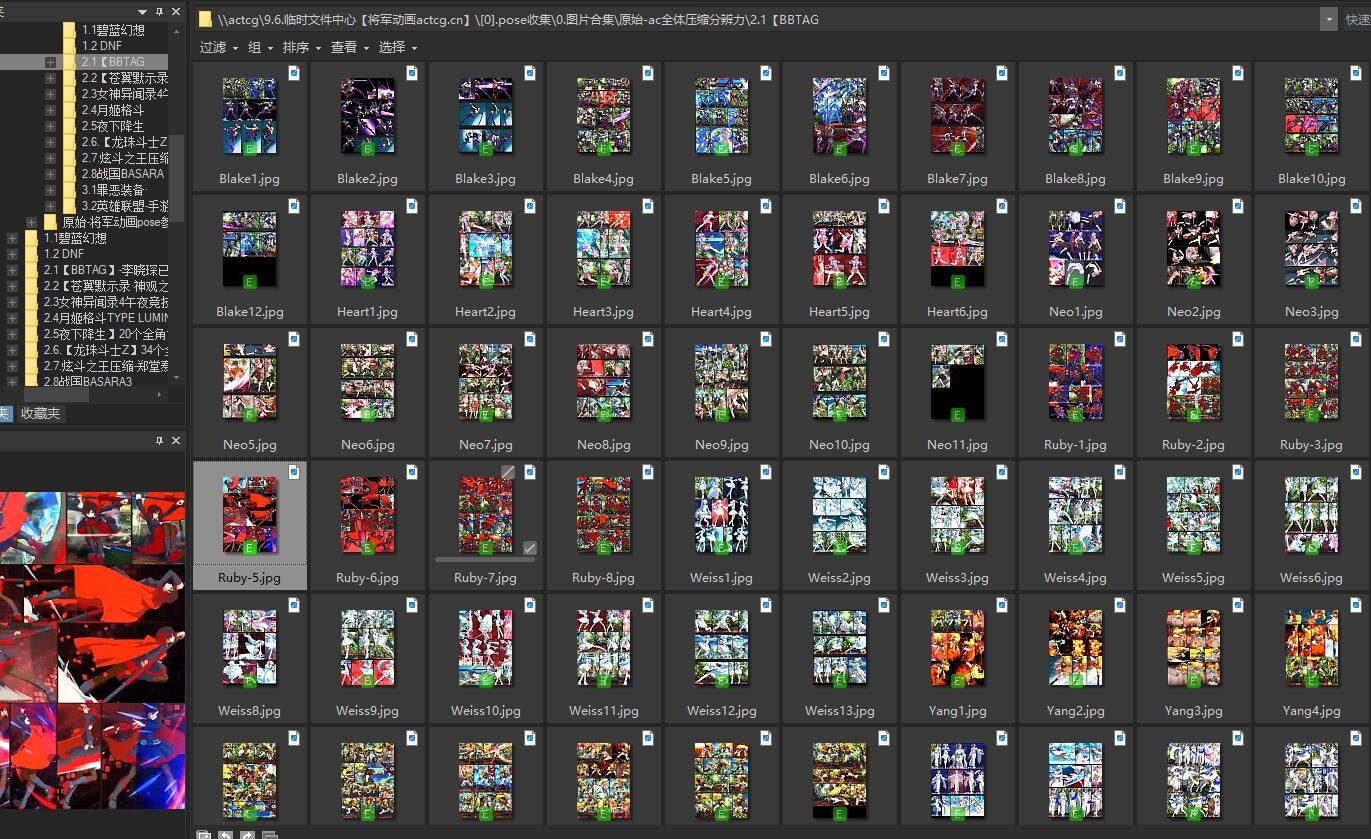Screen dimensions: 1371x839
Task: Click the file type icon on Heart3.jpg
Action: click(x=648, y=206)
